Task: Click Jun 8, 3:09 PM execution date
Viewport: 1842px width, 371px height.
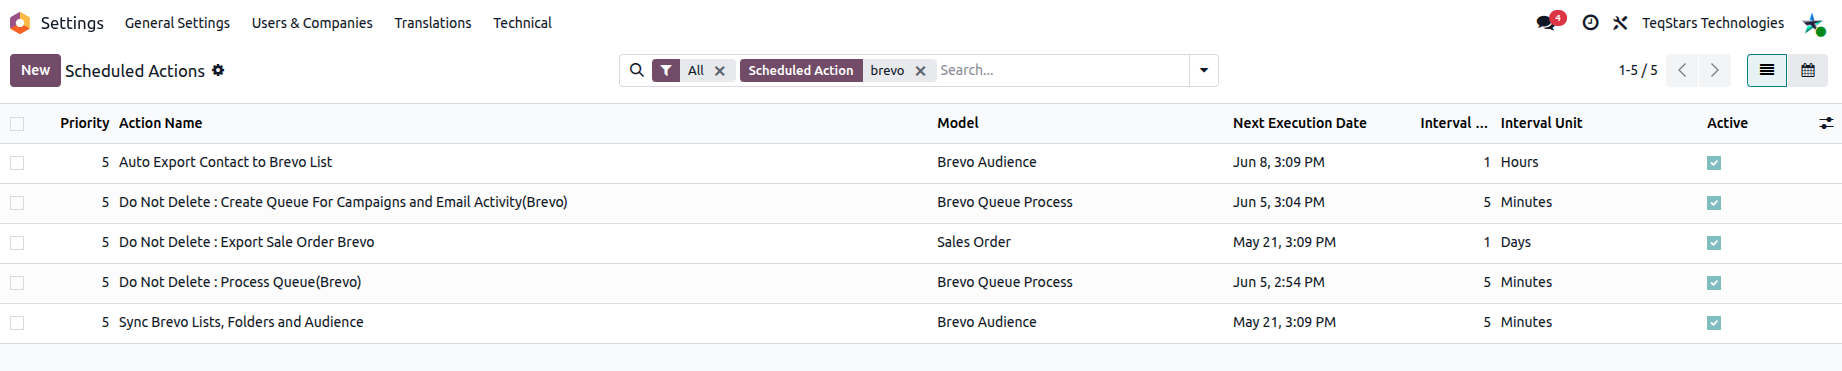Action: click(1278, 162)
